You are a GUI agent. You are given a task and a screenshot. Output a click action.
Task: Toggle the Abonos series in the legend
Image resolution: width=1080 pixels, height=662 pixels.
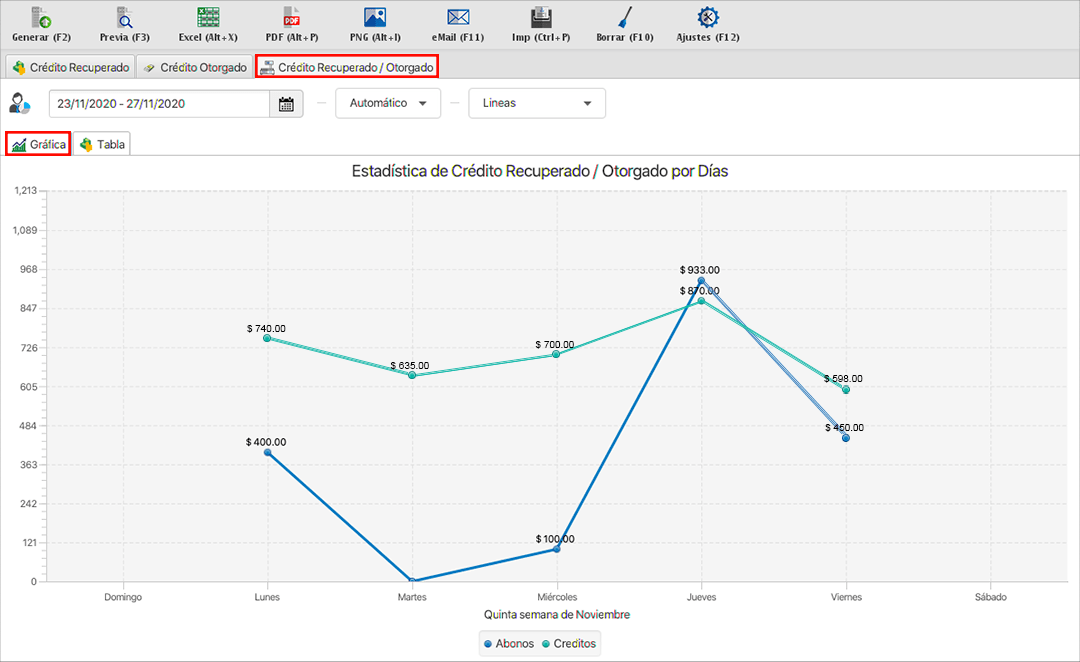point(508,643)
